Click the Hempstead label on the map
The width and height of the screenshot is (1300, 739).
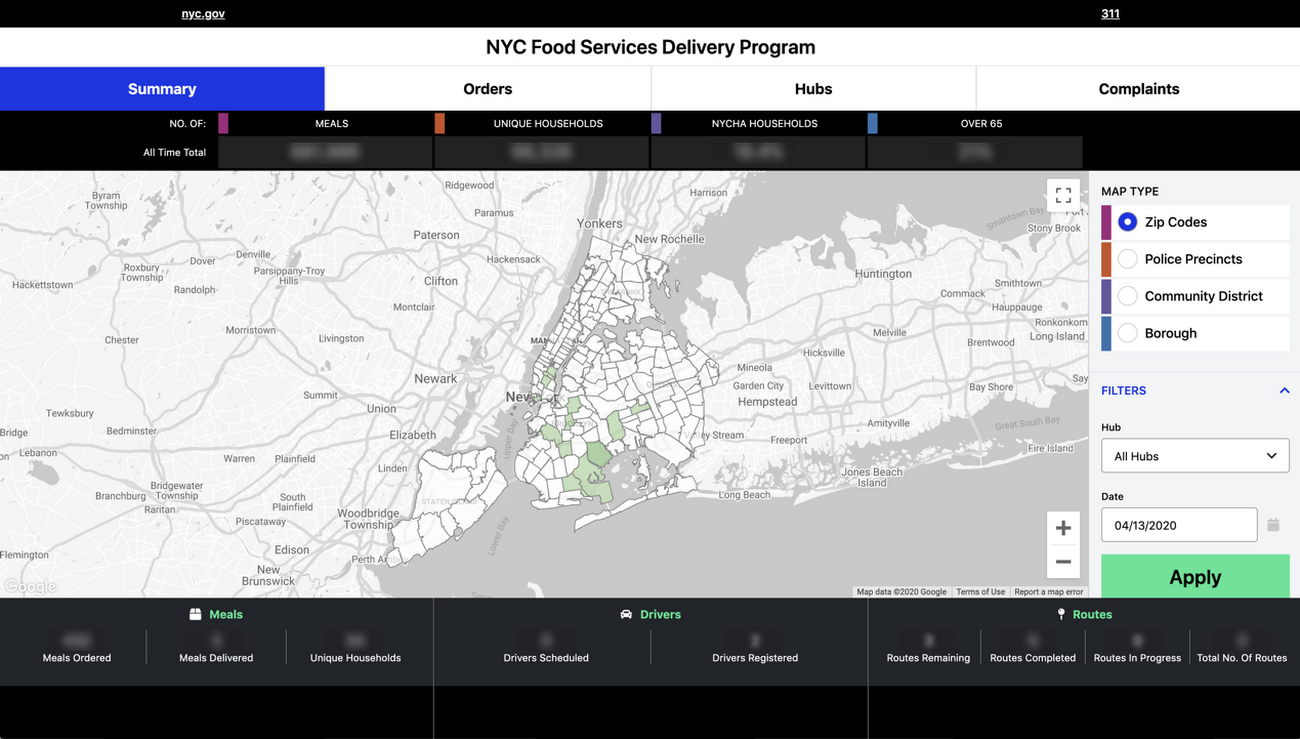tap(767, 402)
